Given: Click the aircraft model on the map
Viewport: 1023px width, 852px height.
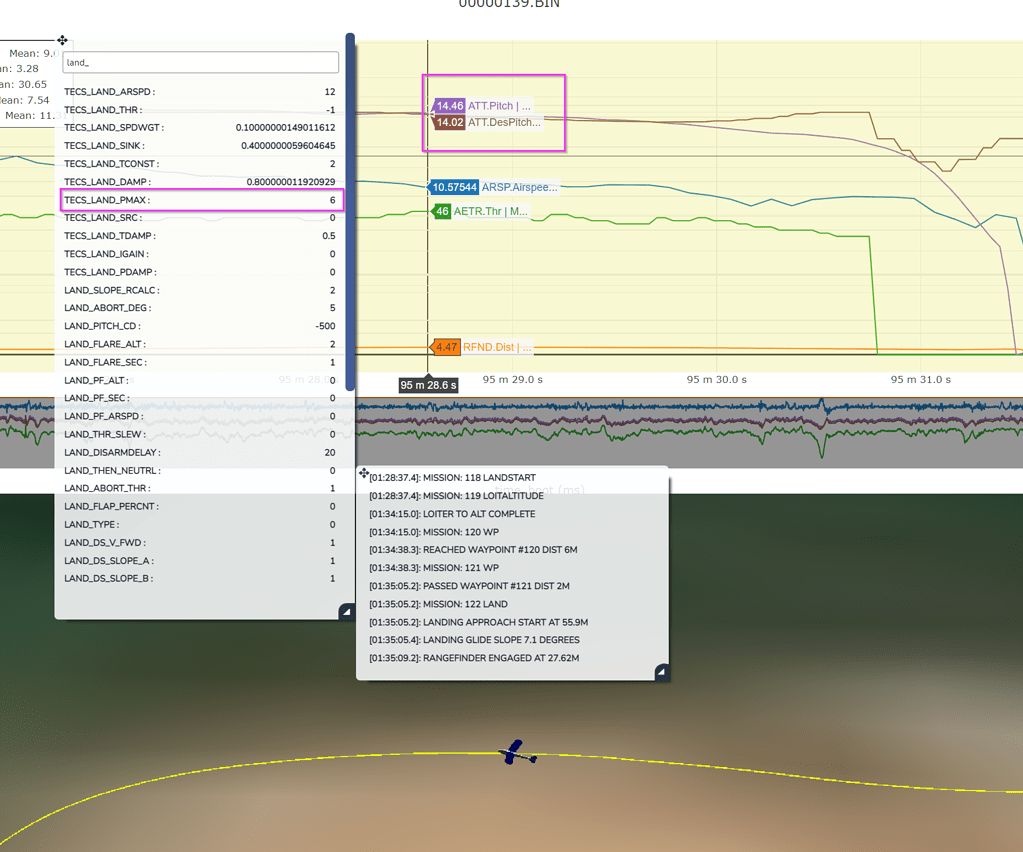Looking at the screenshot, I should click(x=514, y=753).
